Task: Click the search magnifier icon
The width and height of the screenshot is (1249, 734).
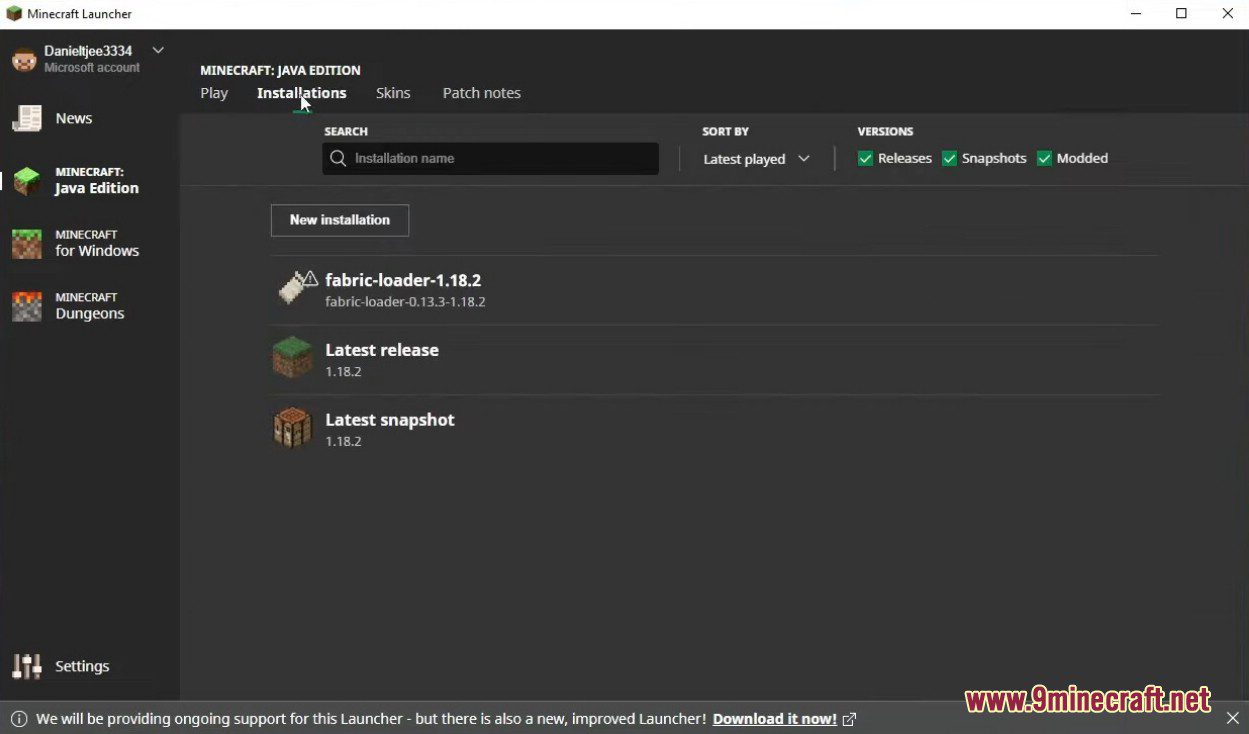Action: 338,158
